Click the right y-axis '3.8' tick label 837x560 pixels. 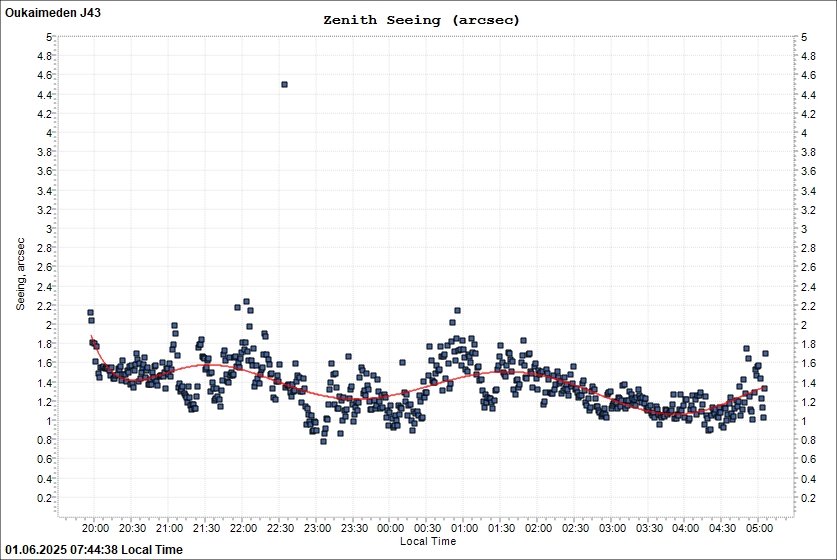pyautogui.click(x=808, y=152)
